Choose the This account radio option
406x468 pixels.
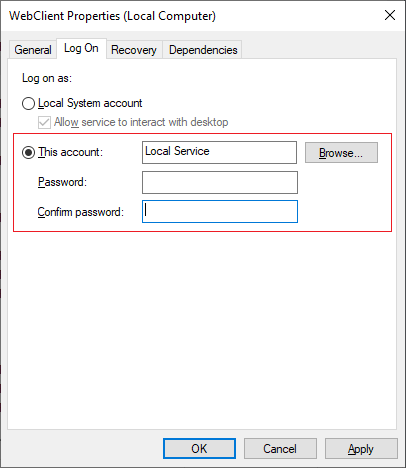(x=28, y=152)
